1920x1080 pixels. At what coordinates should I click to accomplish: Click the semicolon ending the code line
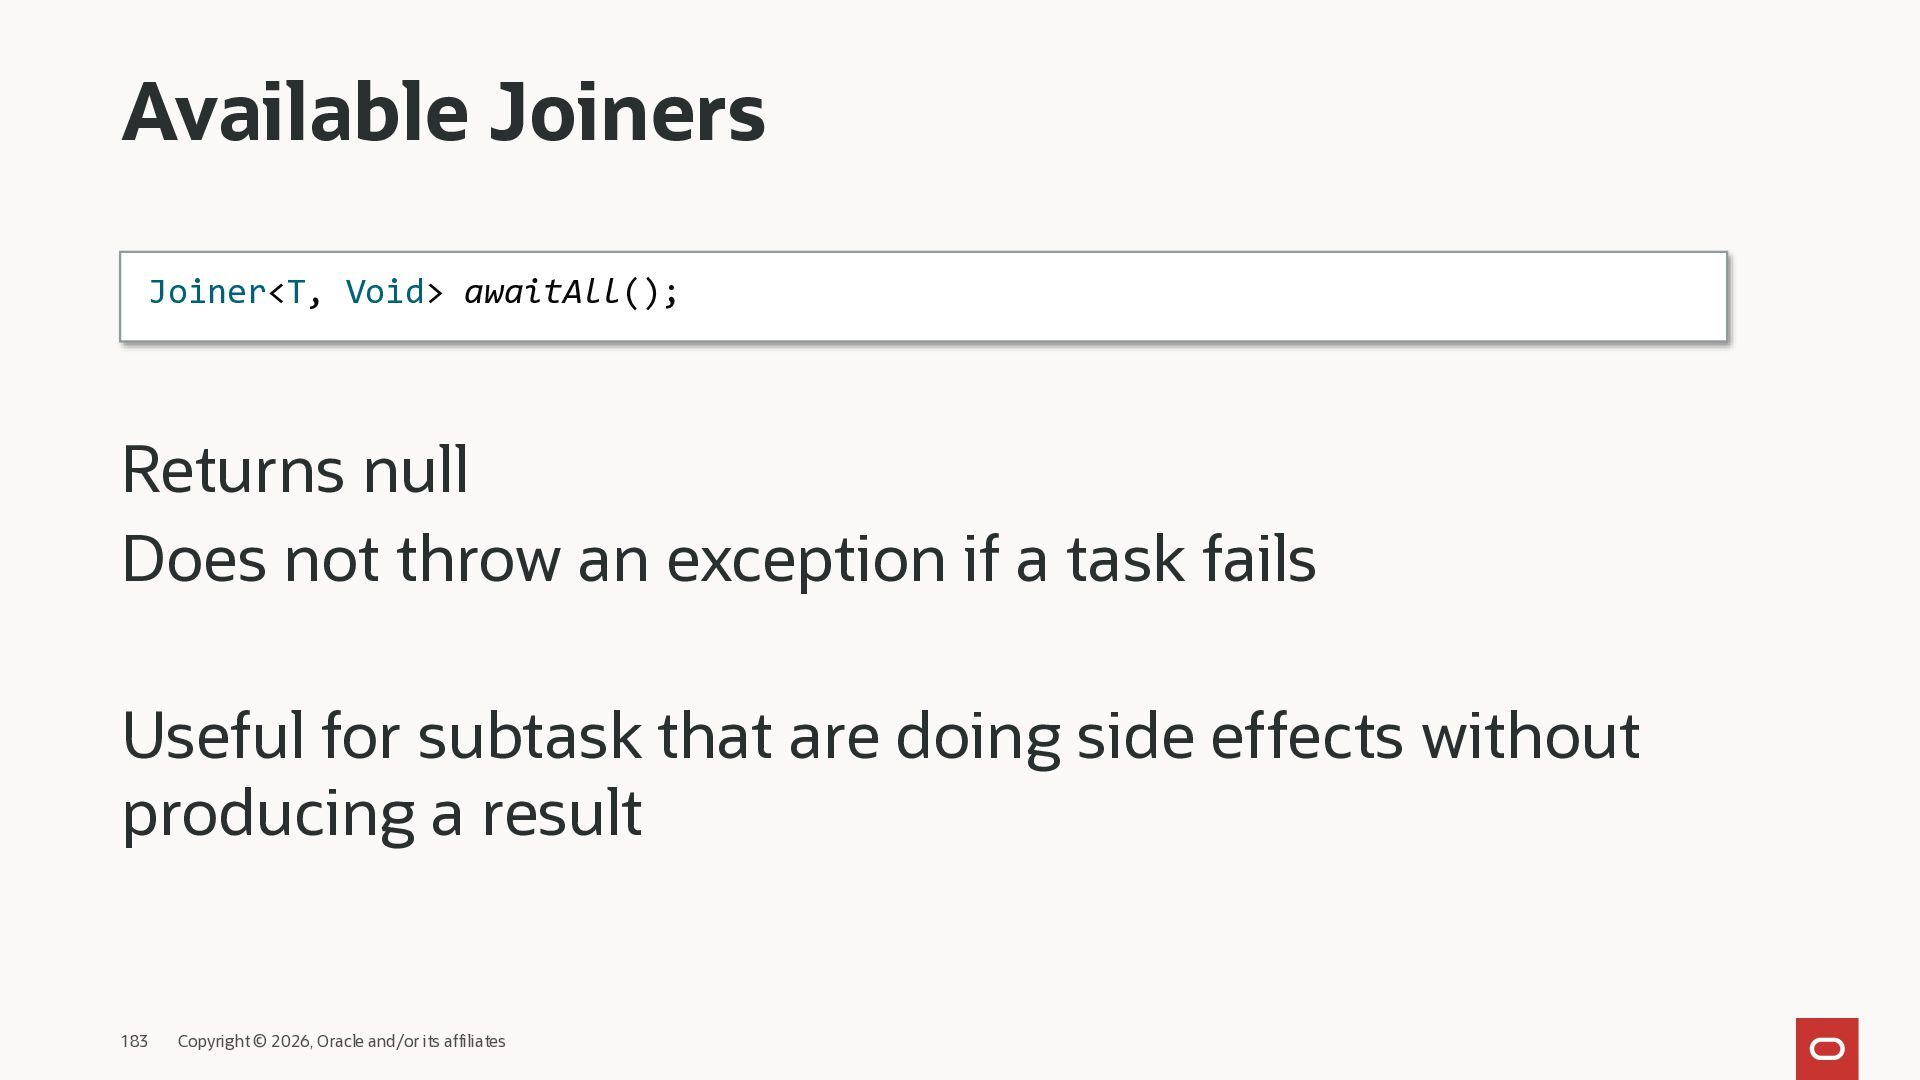pos(671,293)
